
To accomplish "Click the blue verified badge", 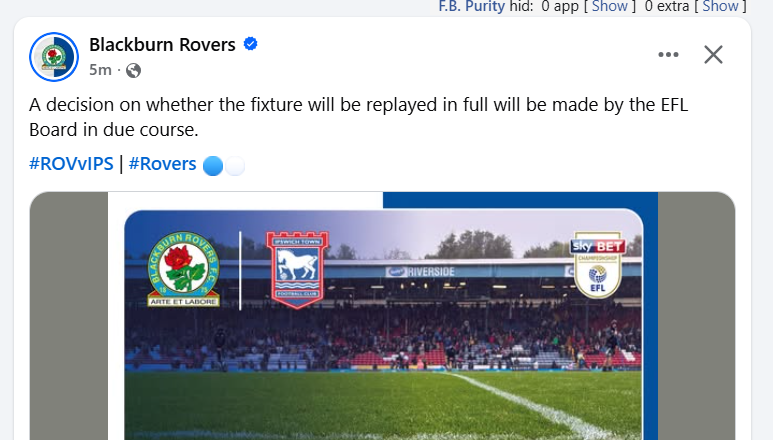I will [x=250, y=44].
